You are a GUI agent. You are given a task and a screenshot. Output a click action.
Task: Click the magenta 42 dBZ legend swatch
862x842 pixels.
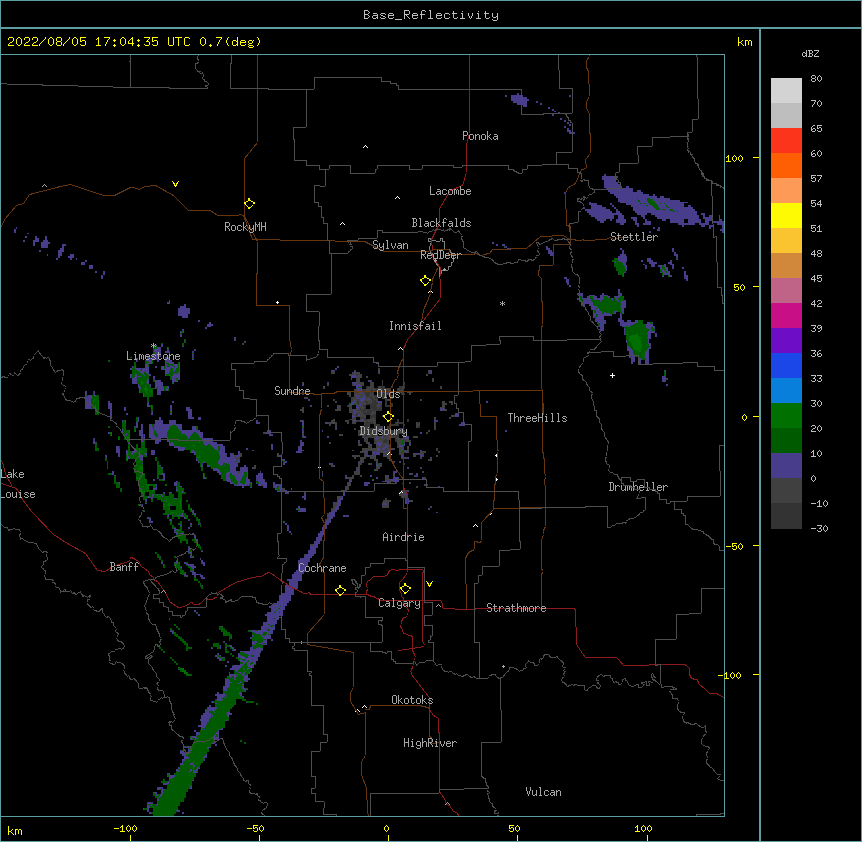click(786, 315)
